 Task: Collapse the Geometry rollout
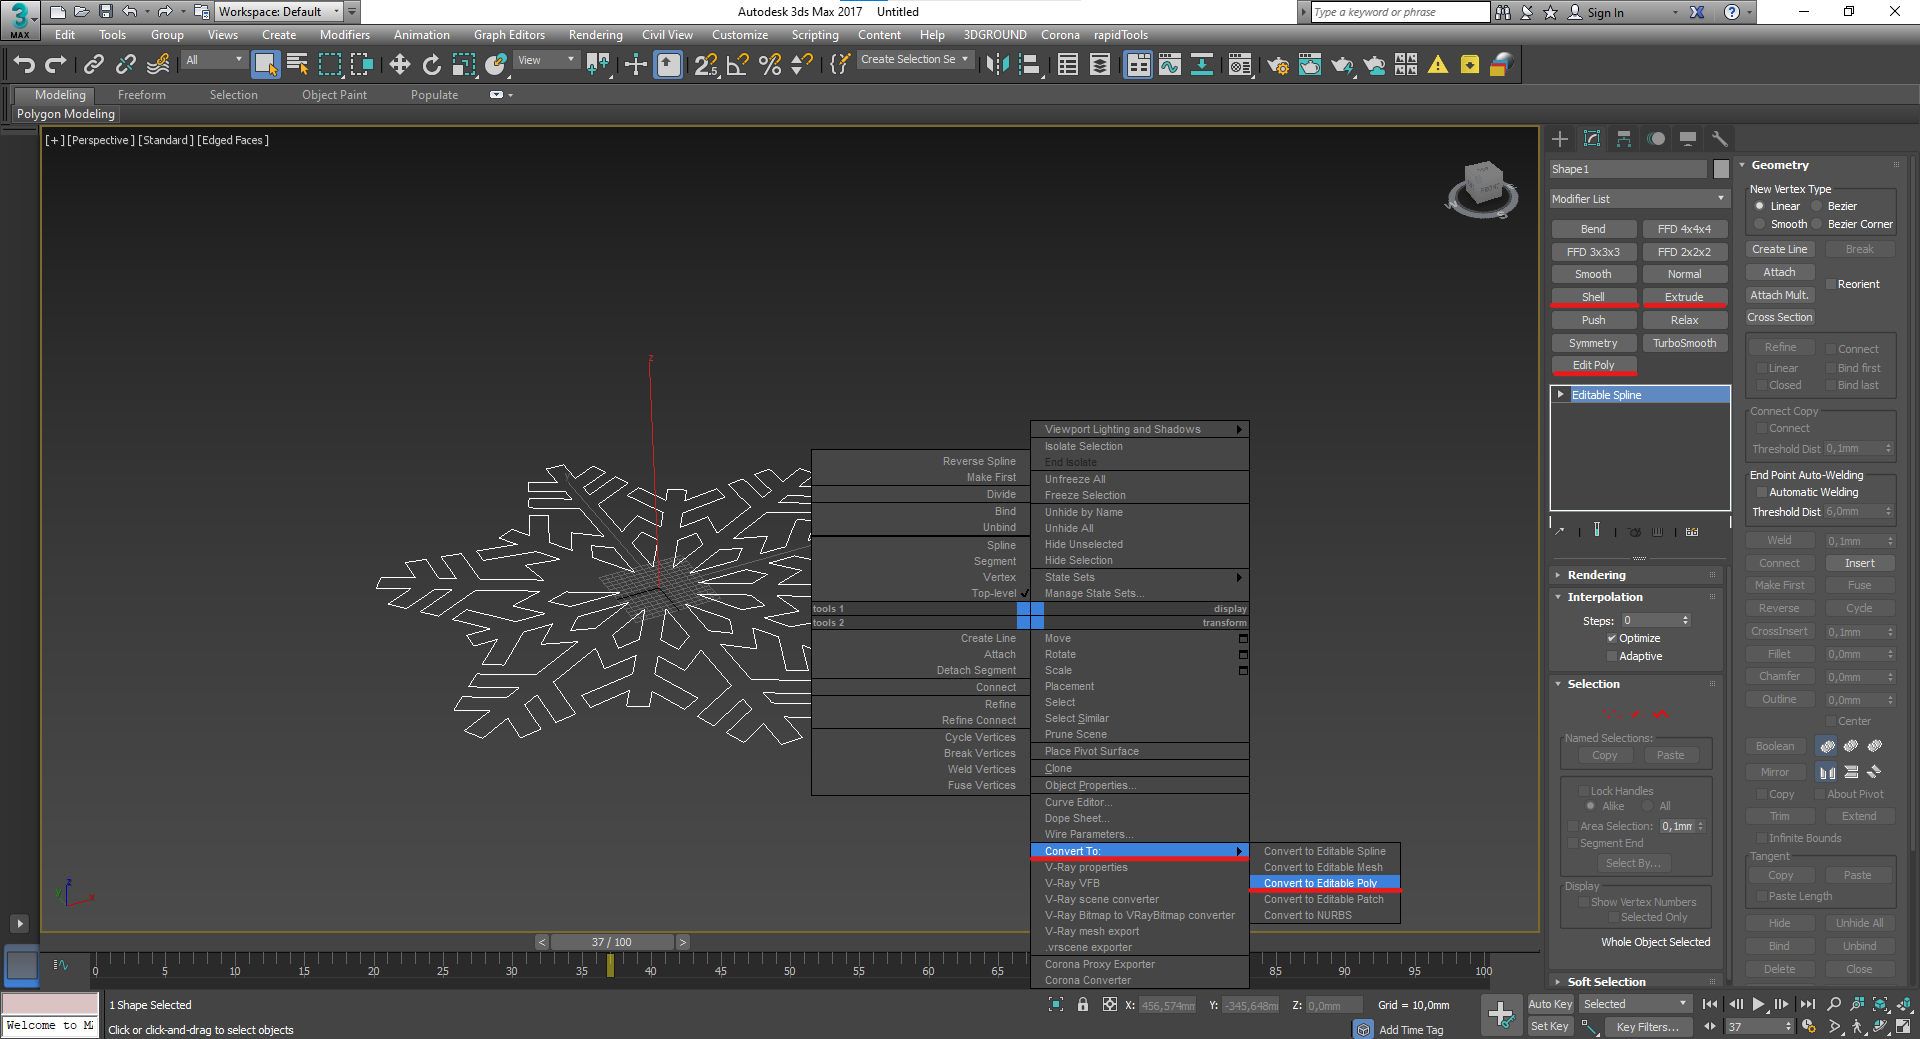[x=1780, y=165]
